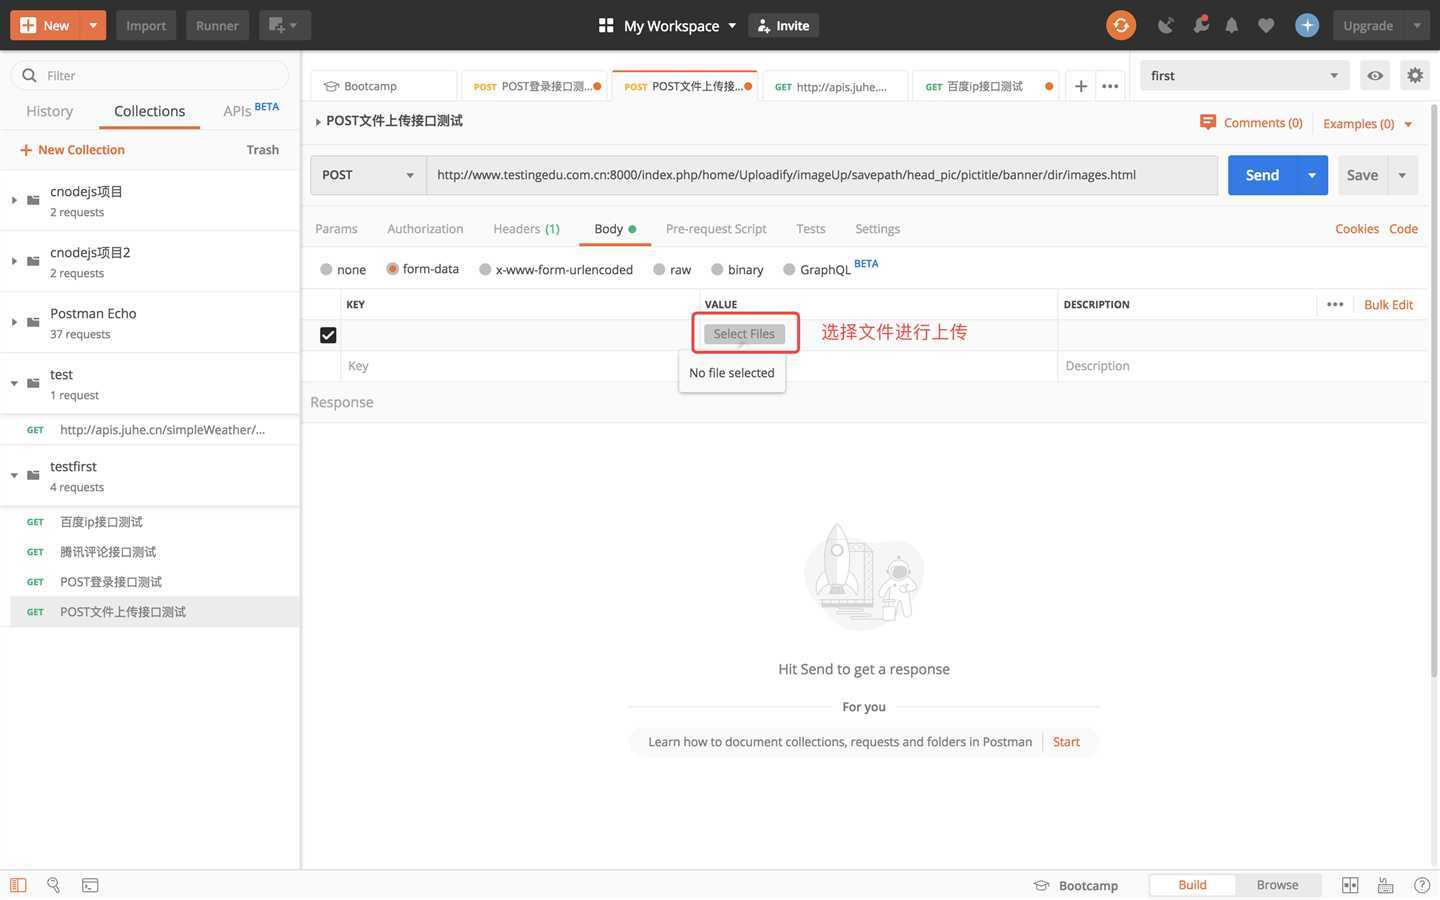Open the POST method dropdown
The width and height of the screenshot is (1440, 900).
coord(367,175)
